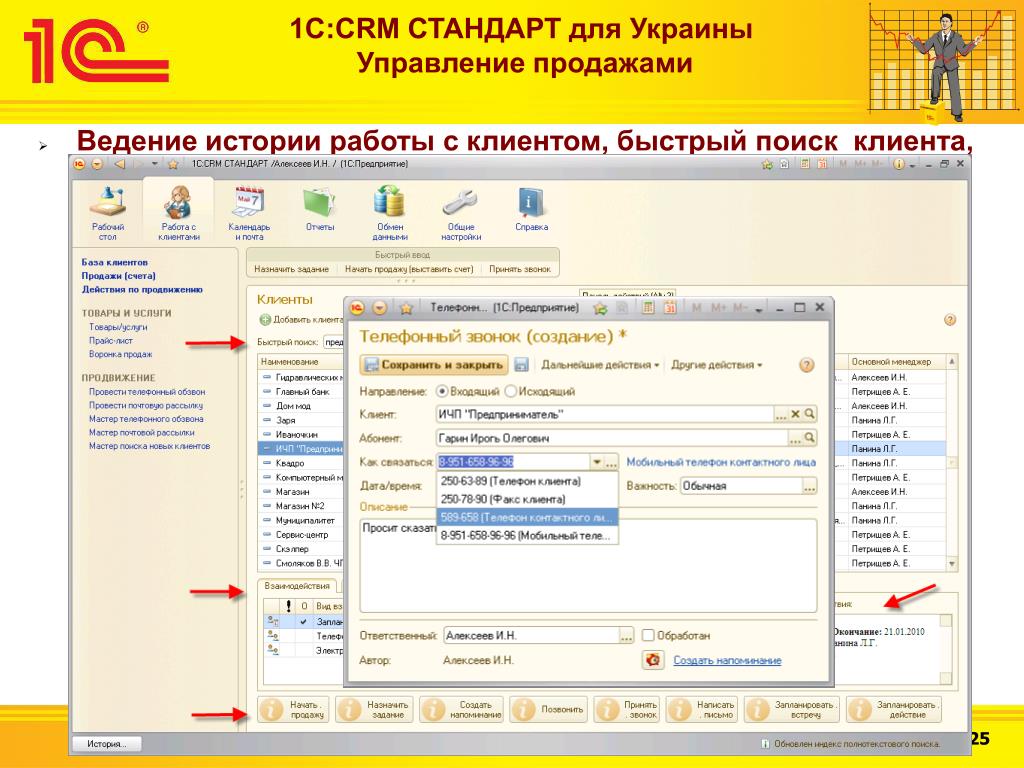Open the Рабочий стол section
The width and height of the screenshot is (1024, 768).
pos(108,213)
